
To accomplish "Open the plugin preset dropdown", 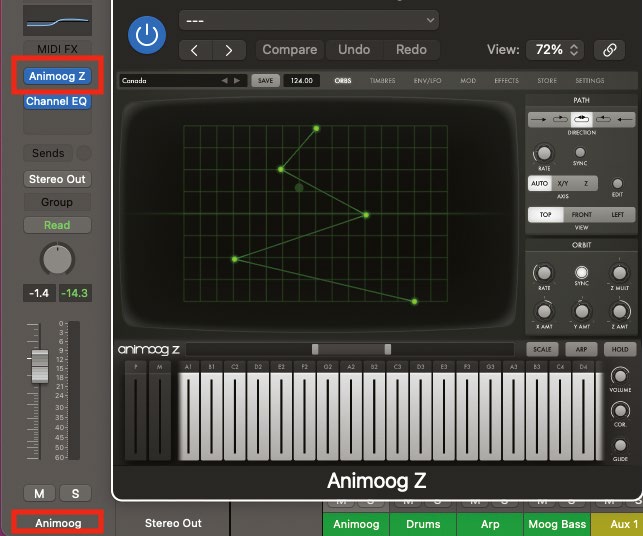I will pos(309,20).
